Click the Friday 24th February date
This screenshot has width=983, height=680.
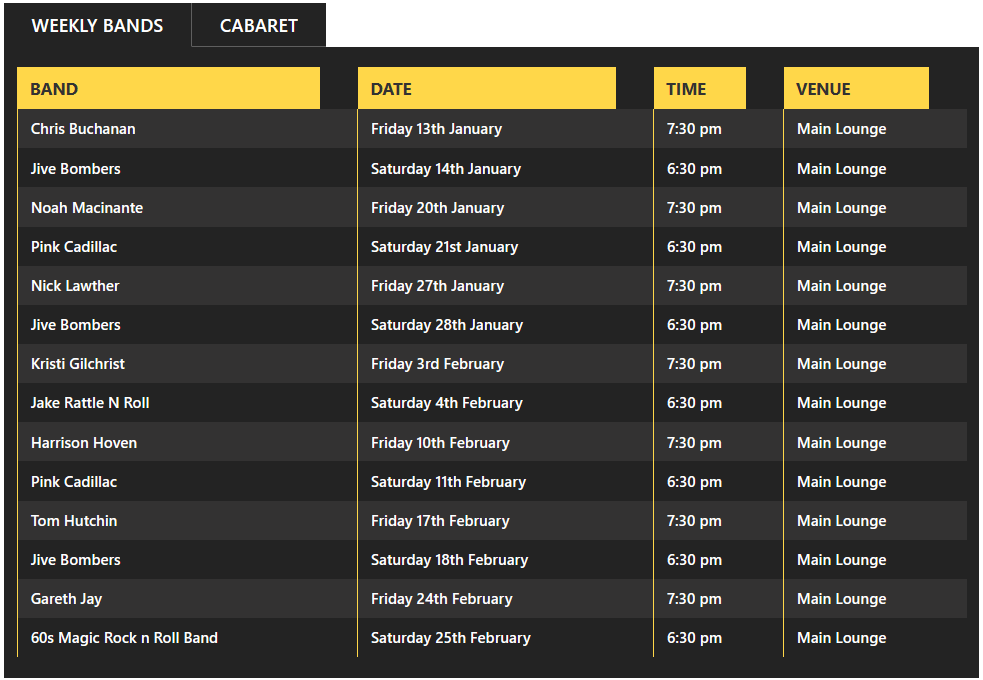tap(441, 599)
